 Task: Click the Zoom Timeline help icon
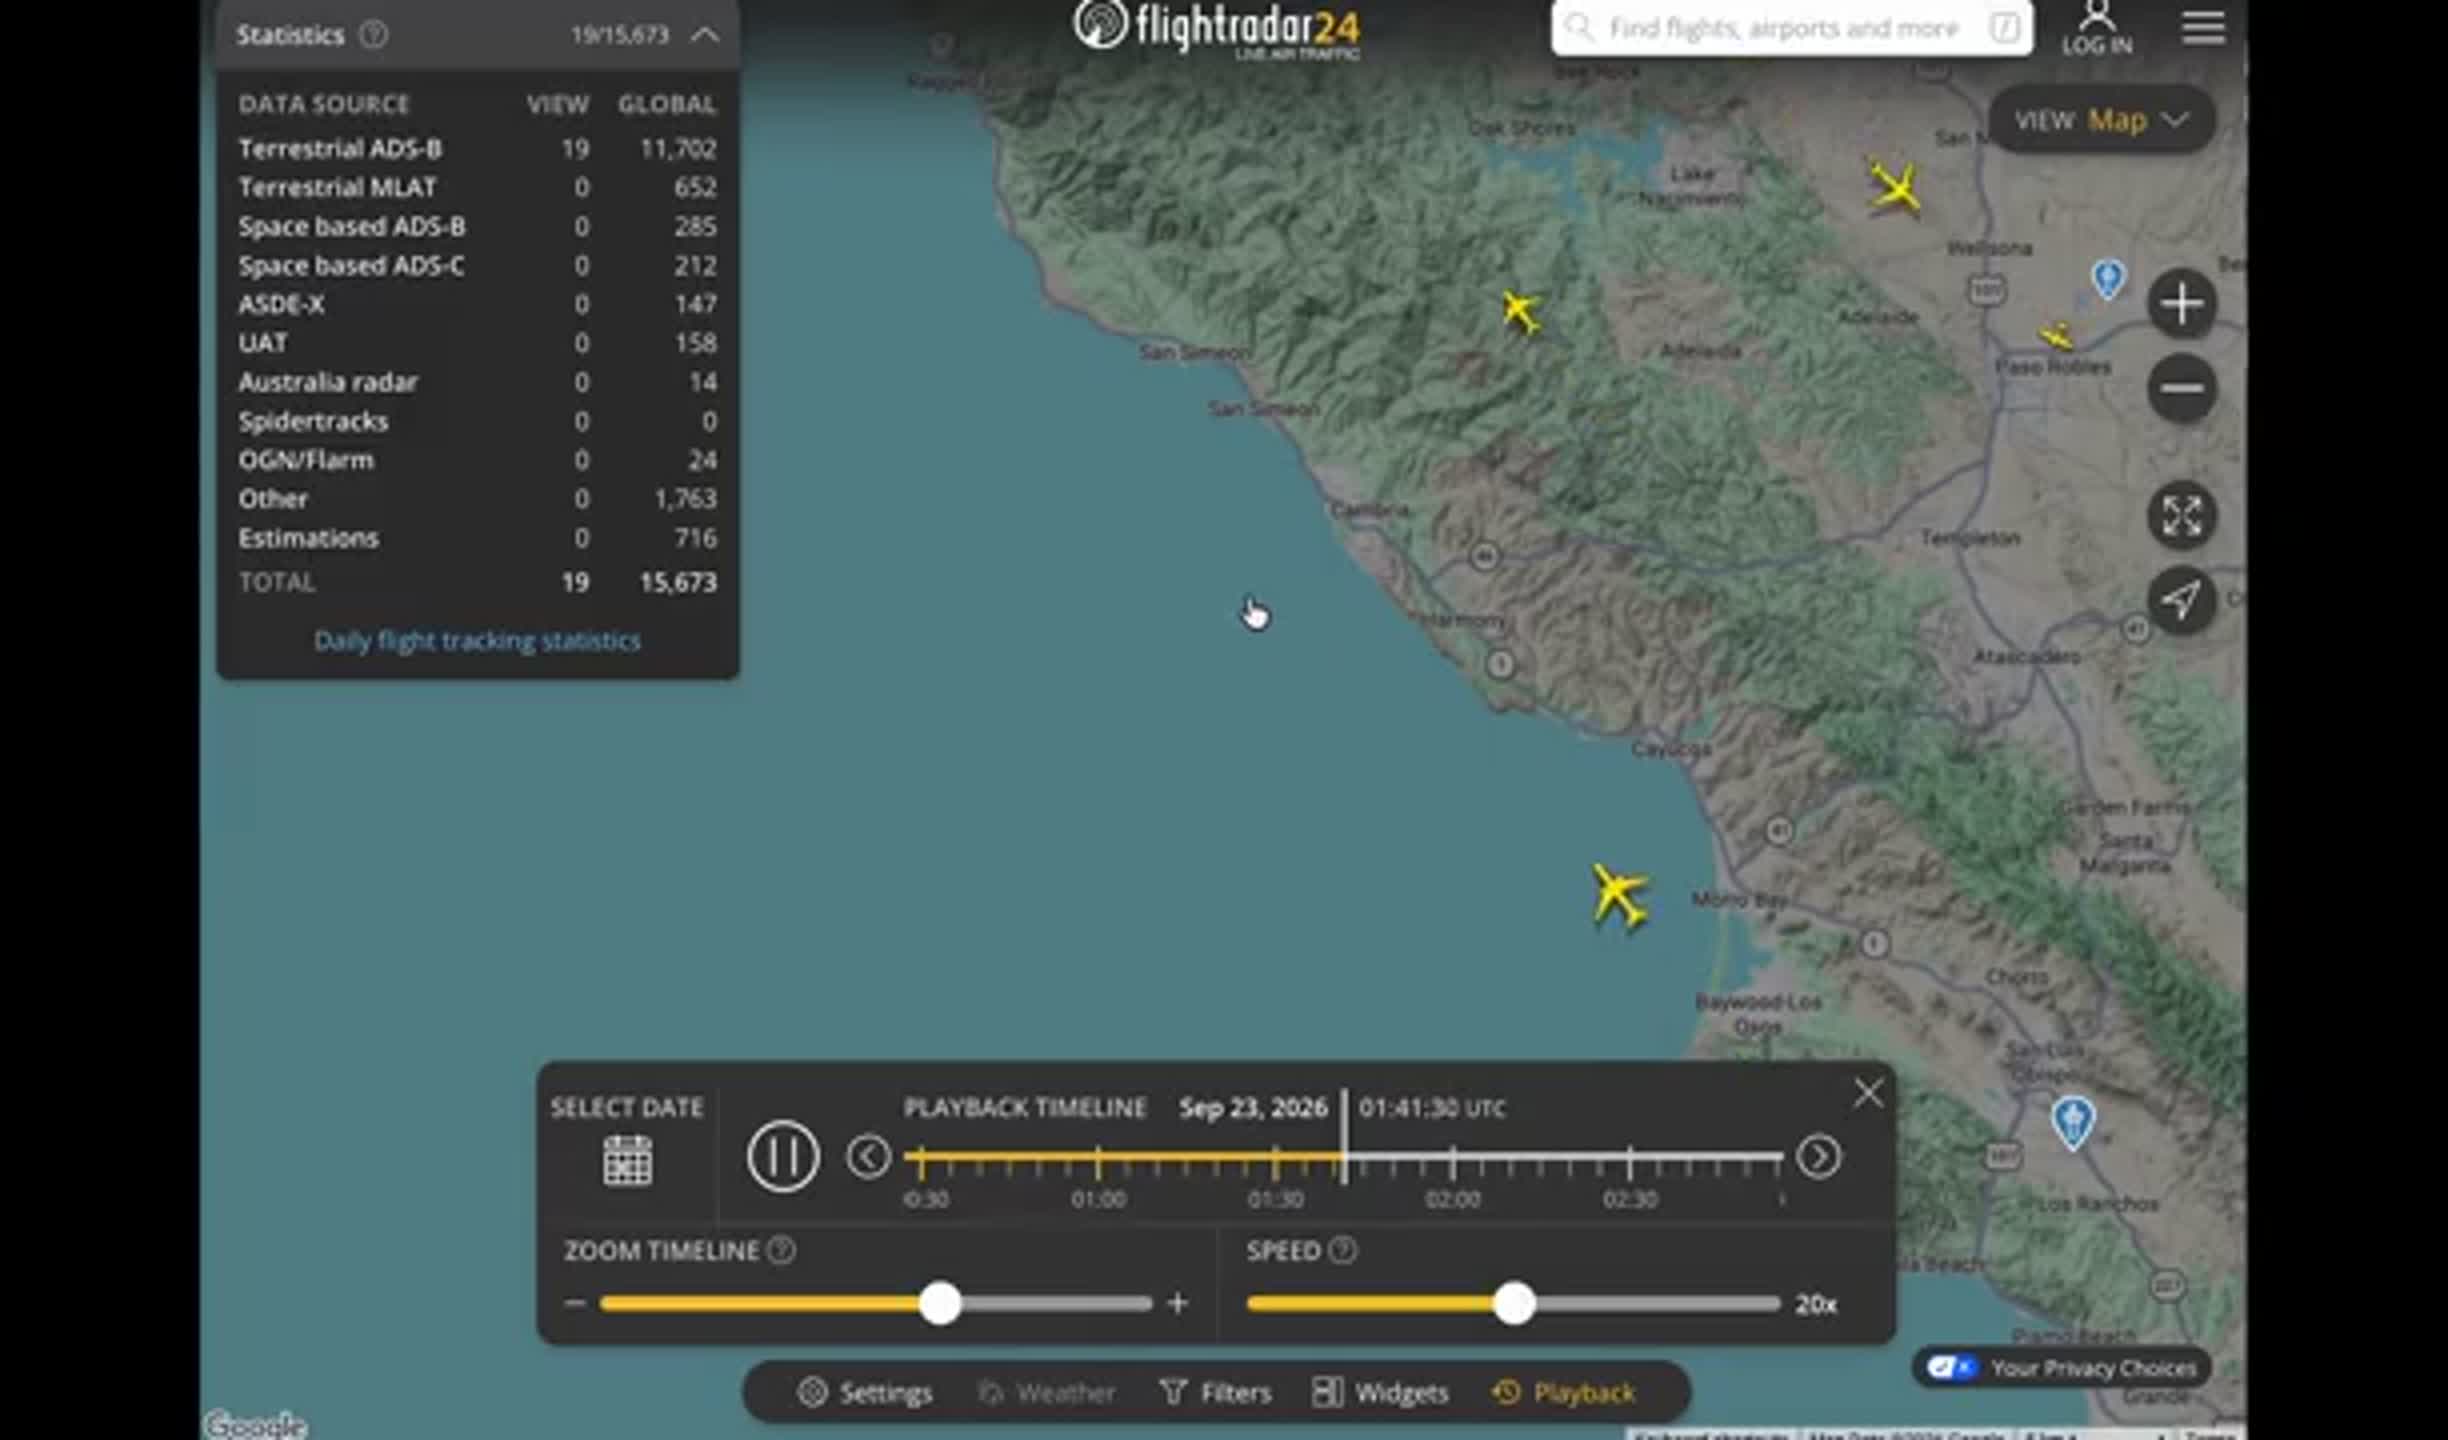782,1250
